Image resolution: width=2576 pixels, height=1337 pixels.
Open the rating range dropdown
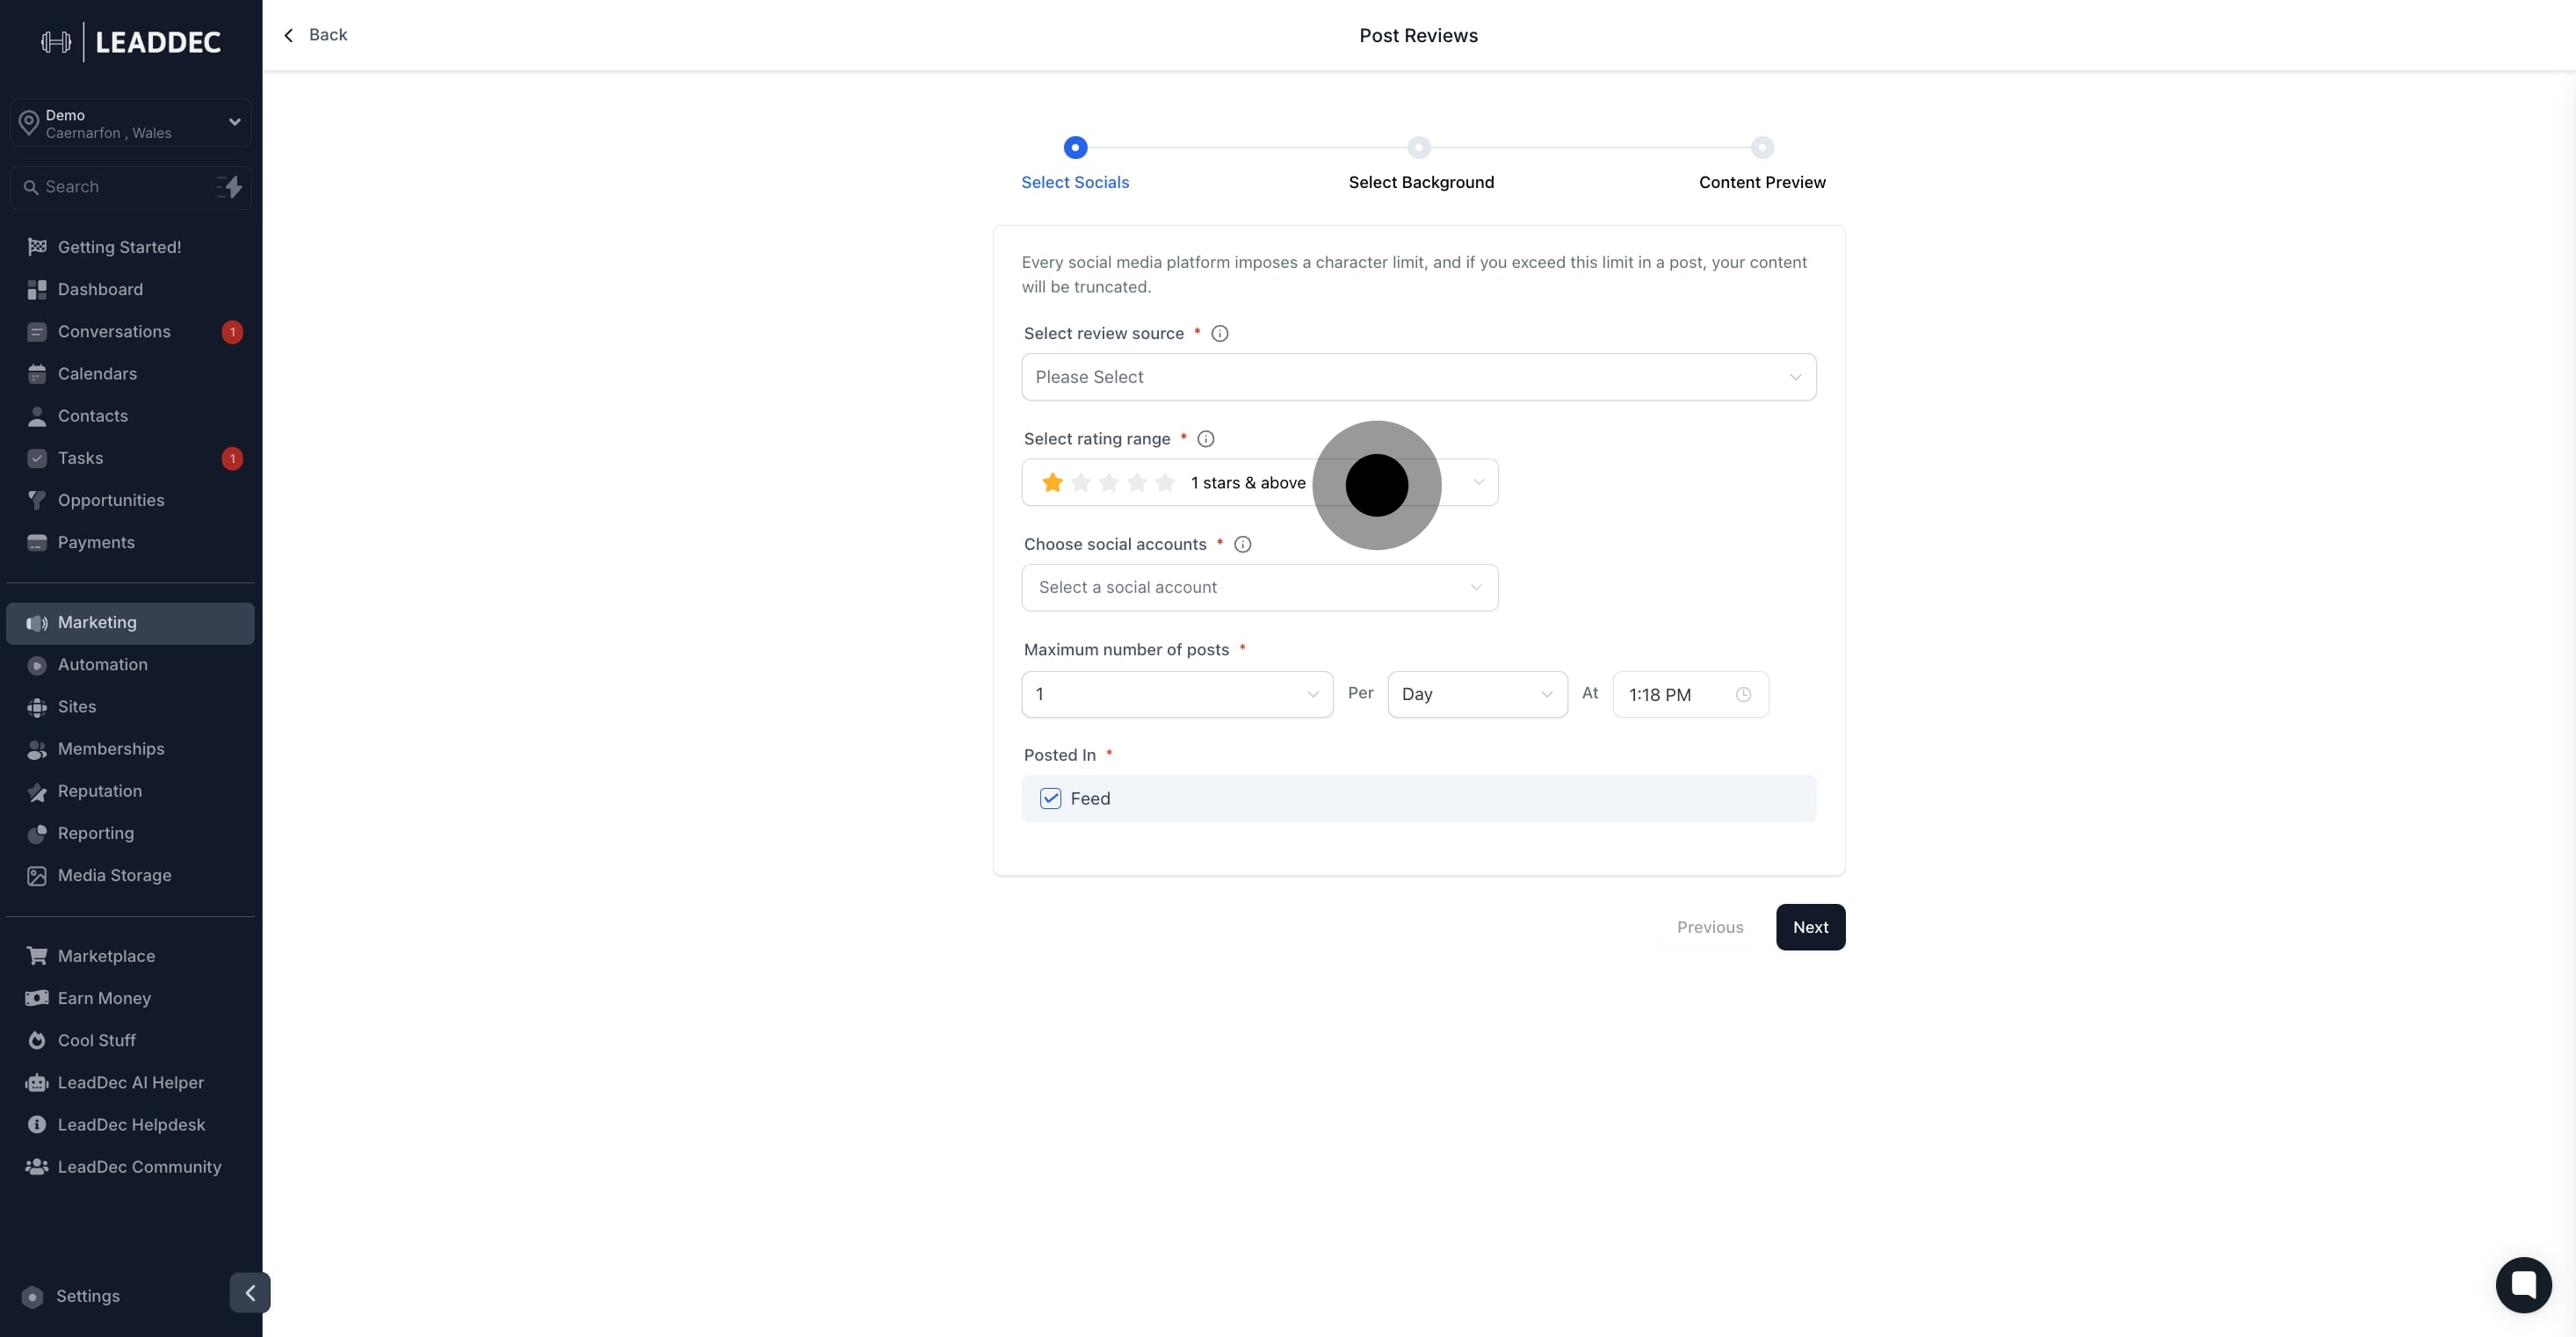pos(1260,483)
